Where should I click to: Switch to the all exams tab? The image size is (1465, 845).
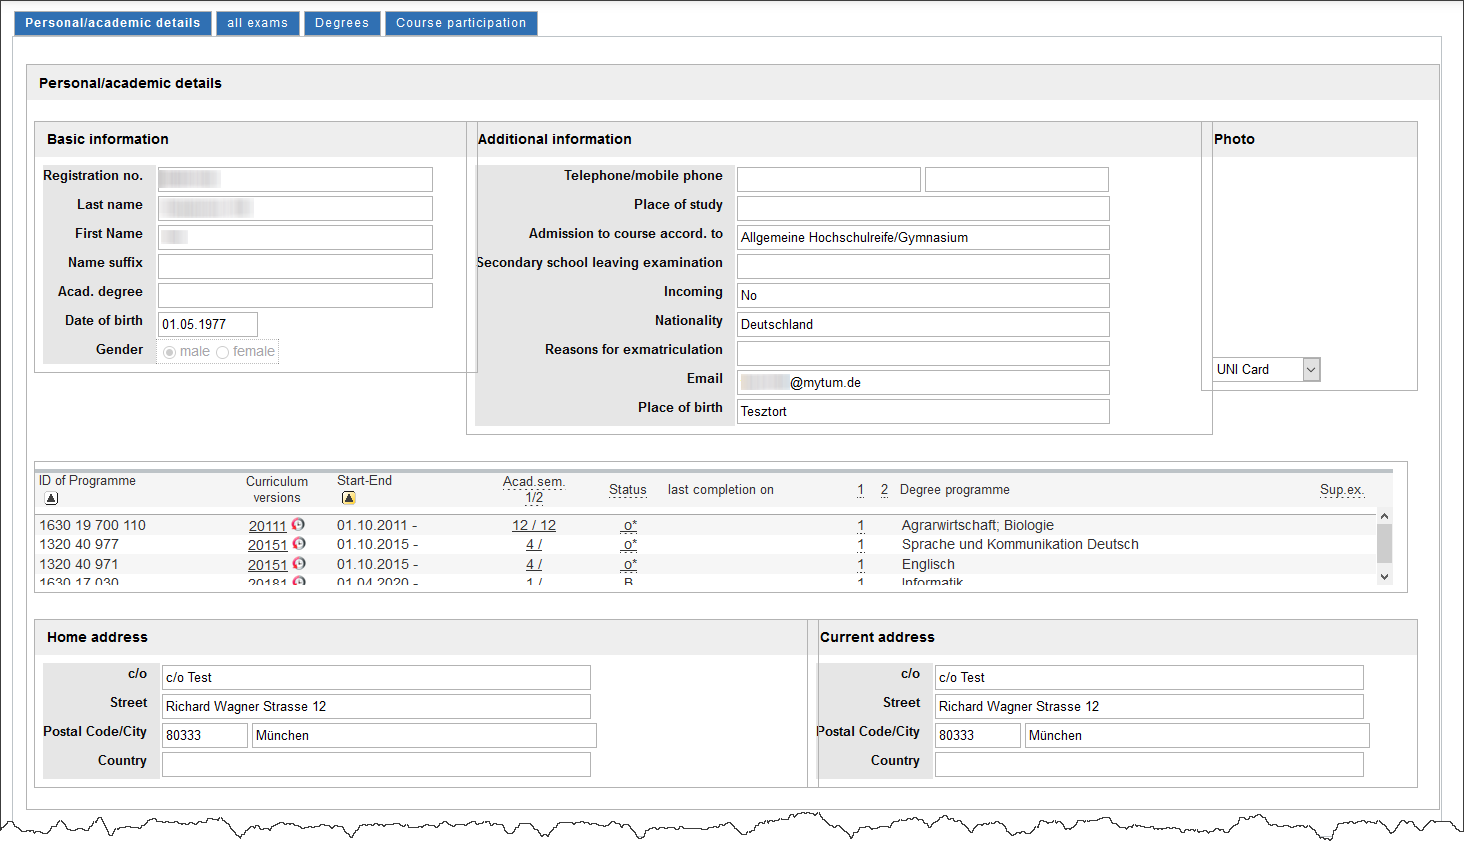[257, 23]
